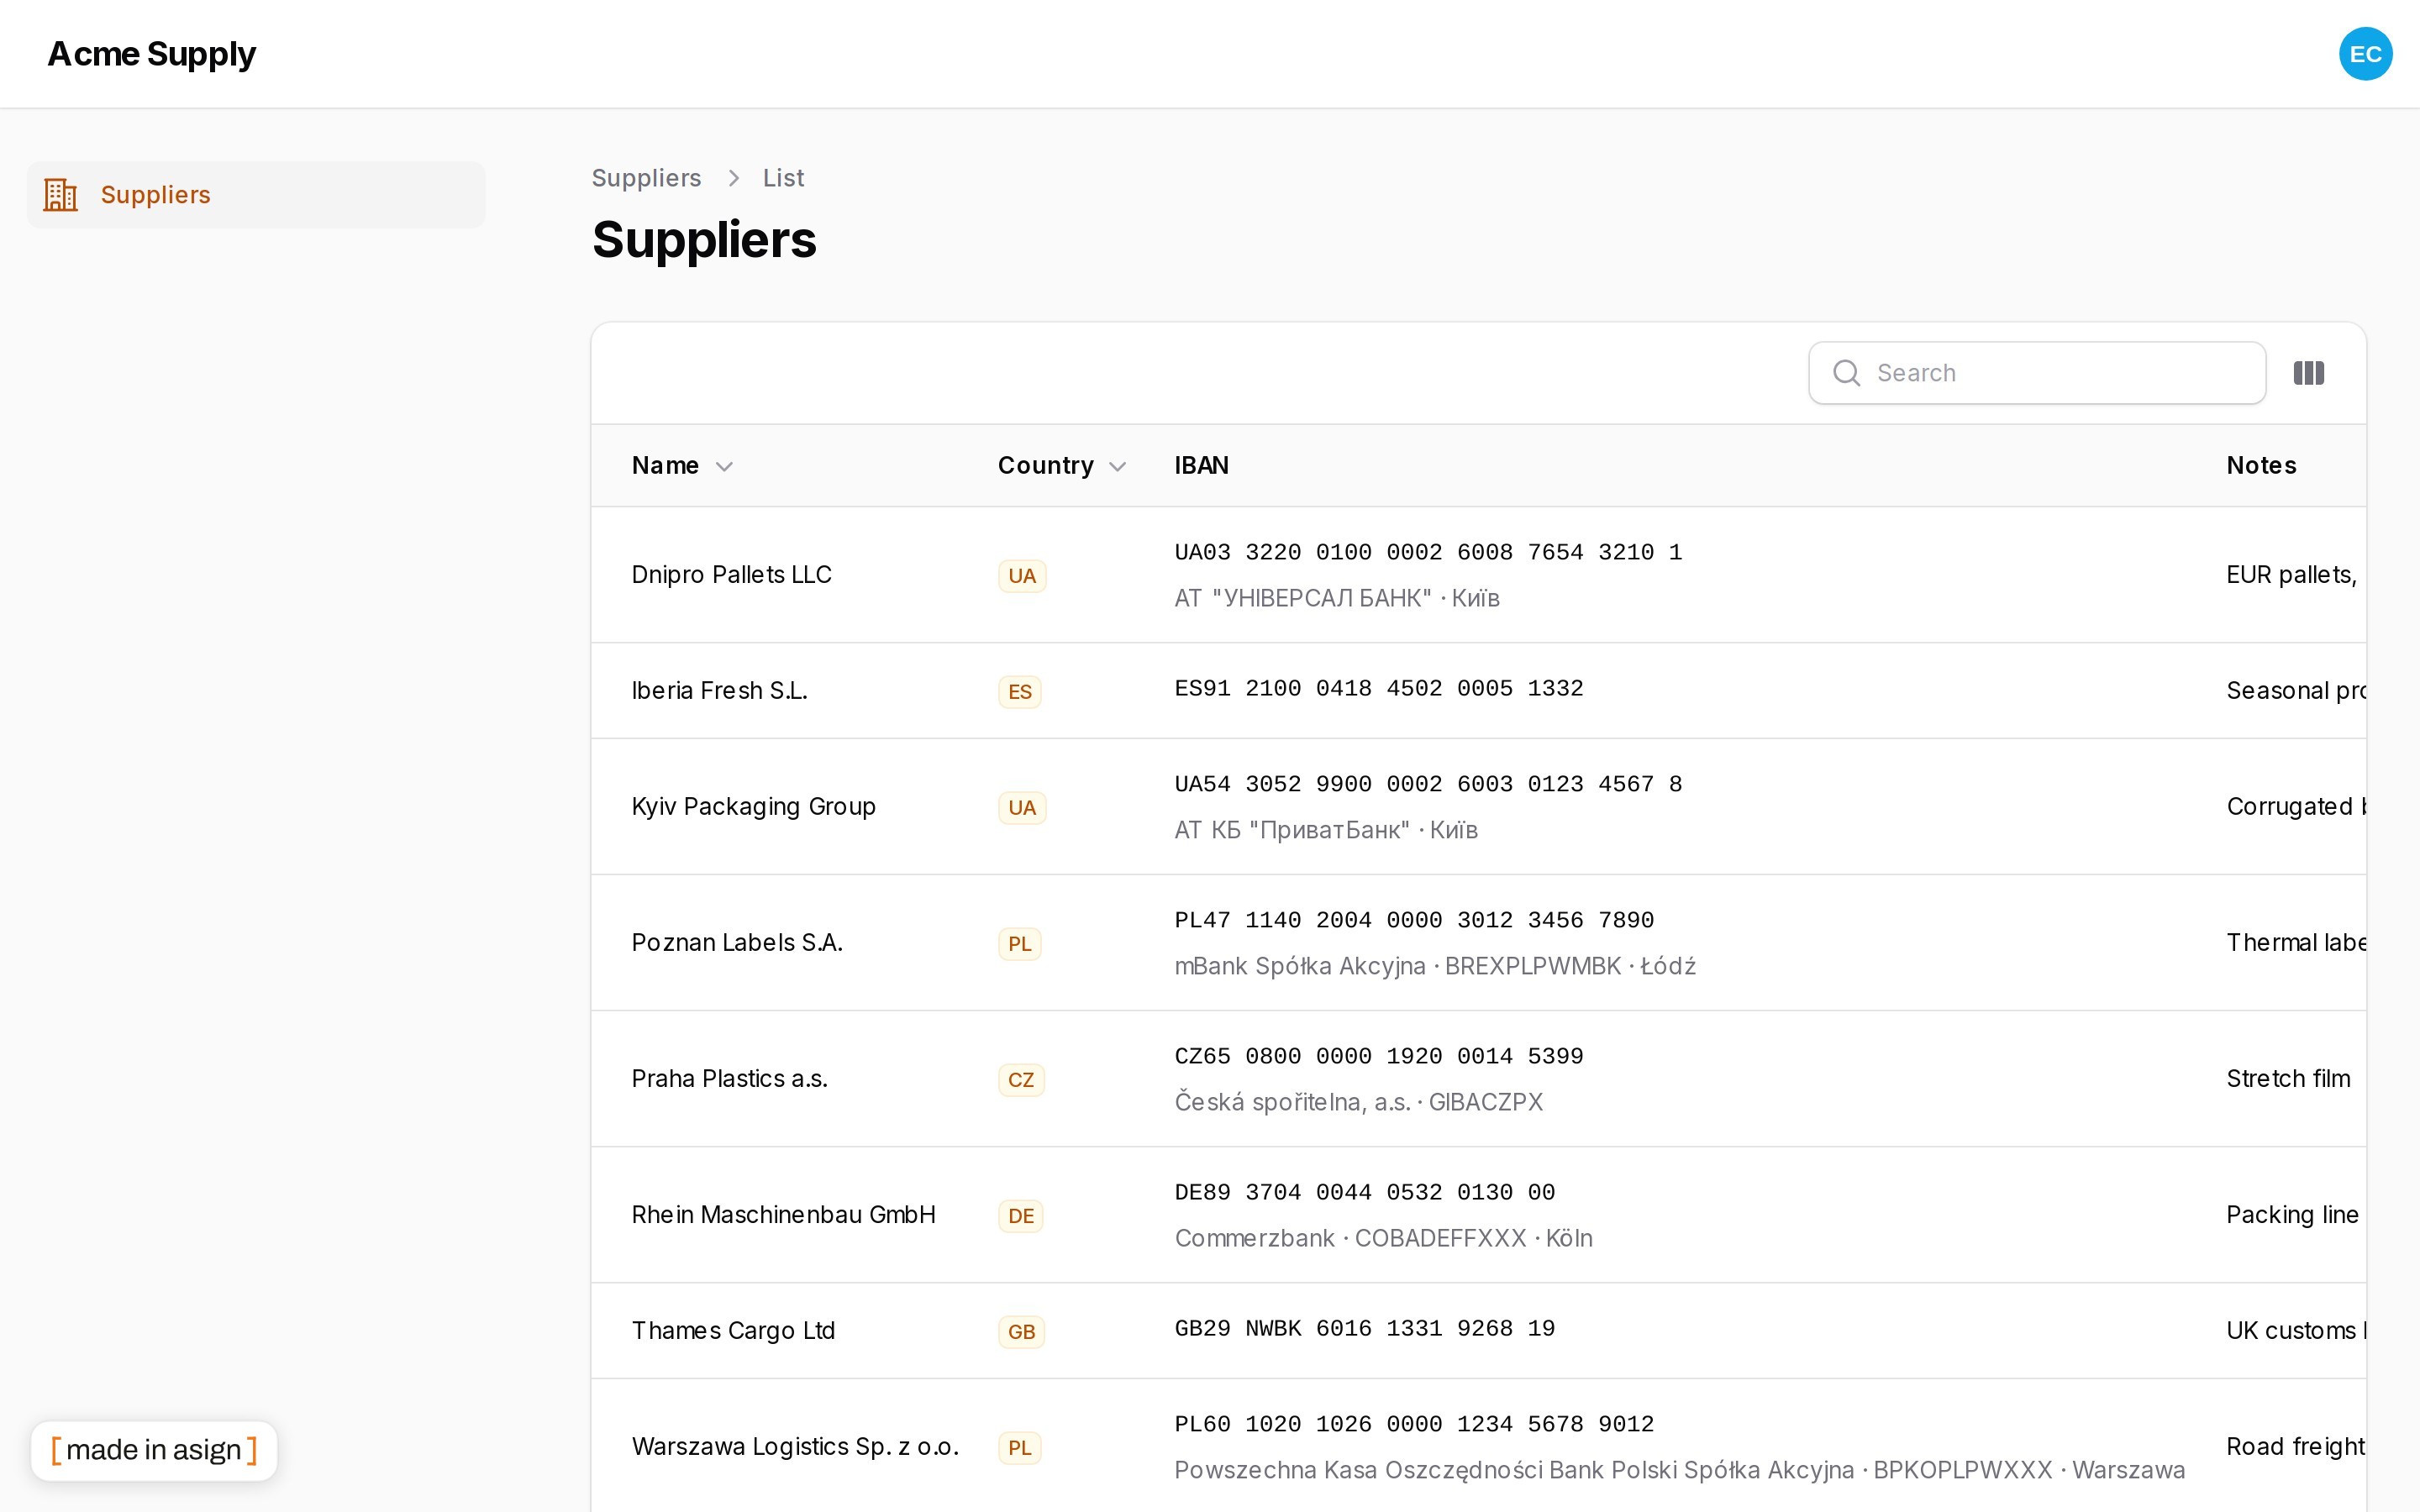Image resolution: width=2420 pixels, height=1512 pixels.
Task: Click the Suppliers building icon in sidebar
Action: (x=61, y=195)
